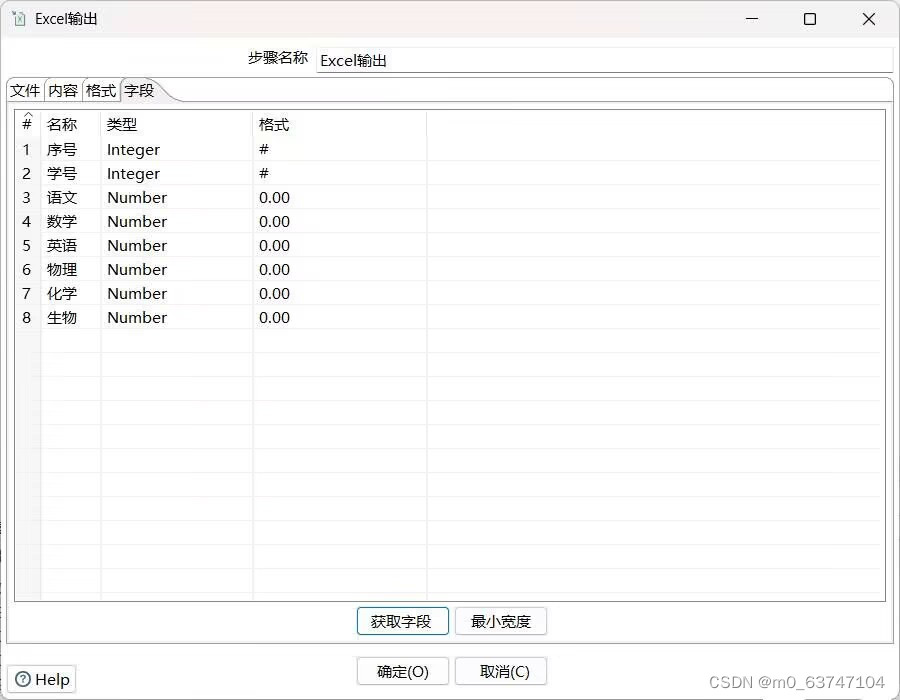Click the Integer type cell of 序号
900x700 pixels.
pos(177,150)
